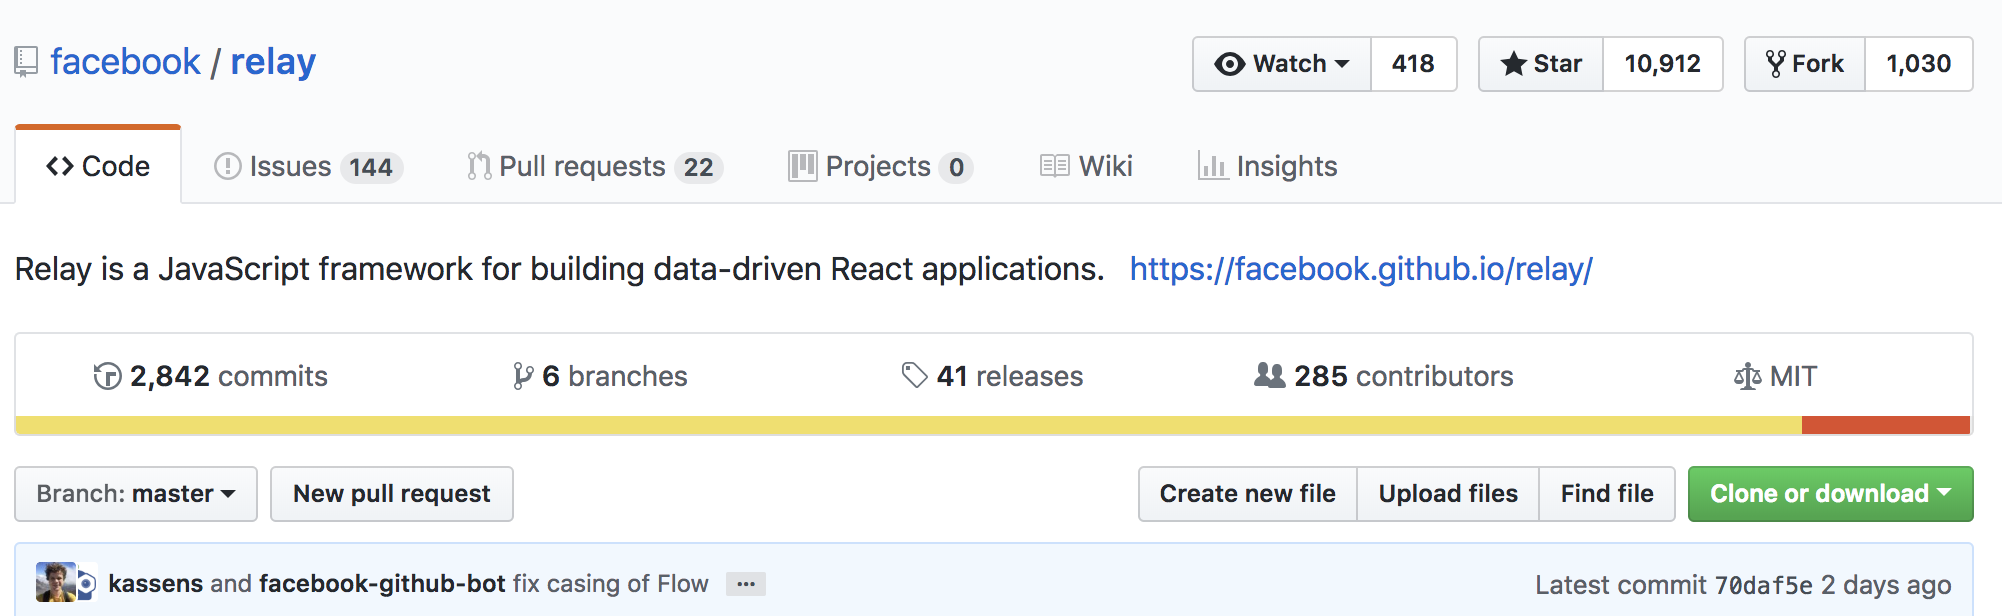The width and height of the screenshot is (2002, 616).
Task: Click Upload files
Action: (x=1448, y=494)
